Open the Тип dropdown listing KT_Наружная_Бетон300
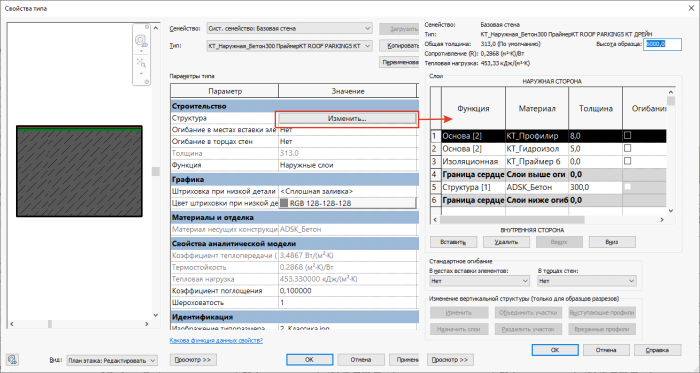This screenshot has width=700, height=373. tap(289, 46)
